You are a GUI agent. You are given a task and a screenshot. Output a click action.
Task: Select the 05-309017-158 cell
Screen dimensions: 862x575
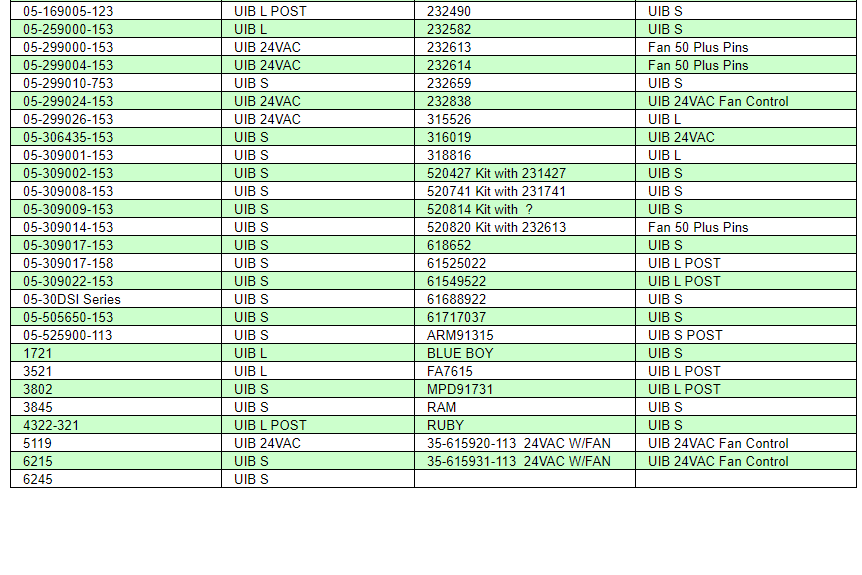coord(68,264)
